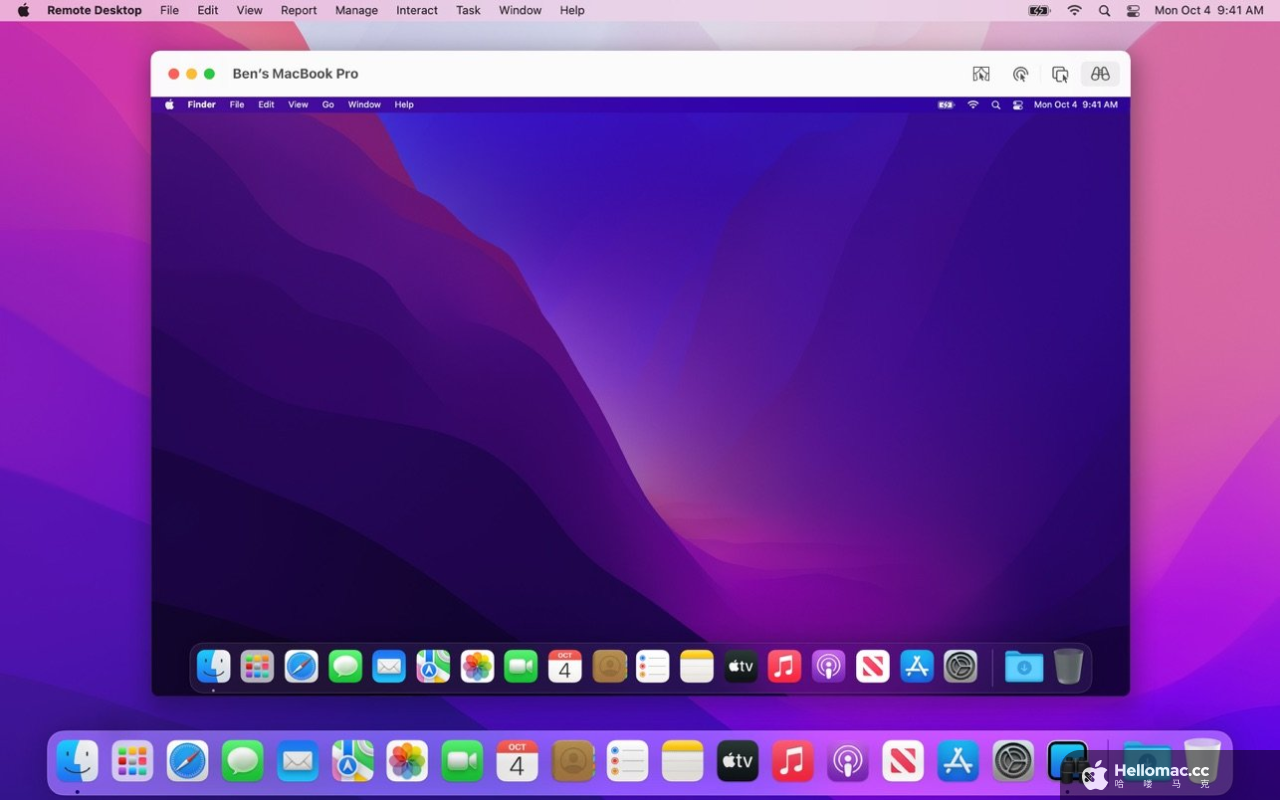
Task: Launch Safari from the host dock
Action: (187, 761)
